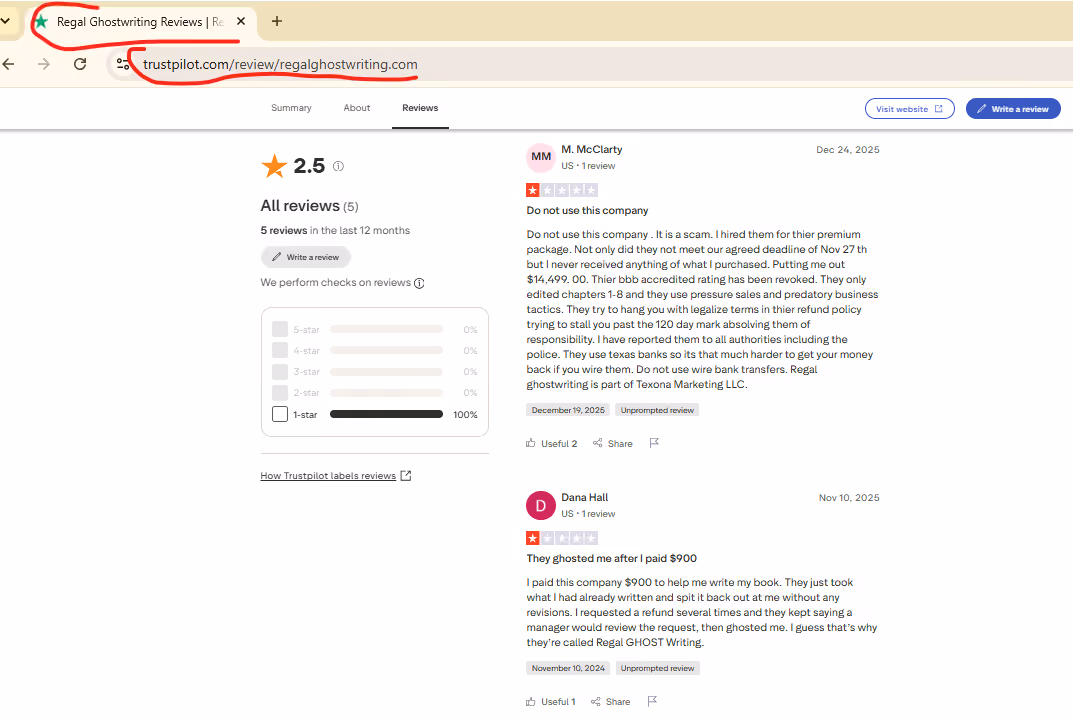Open M. McClarty's reviewer profile name
The height and width of the screenshot is (721, 1073).
[592, 149]
